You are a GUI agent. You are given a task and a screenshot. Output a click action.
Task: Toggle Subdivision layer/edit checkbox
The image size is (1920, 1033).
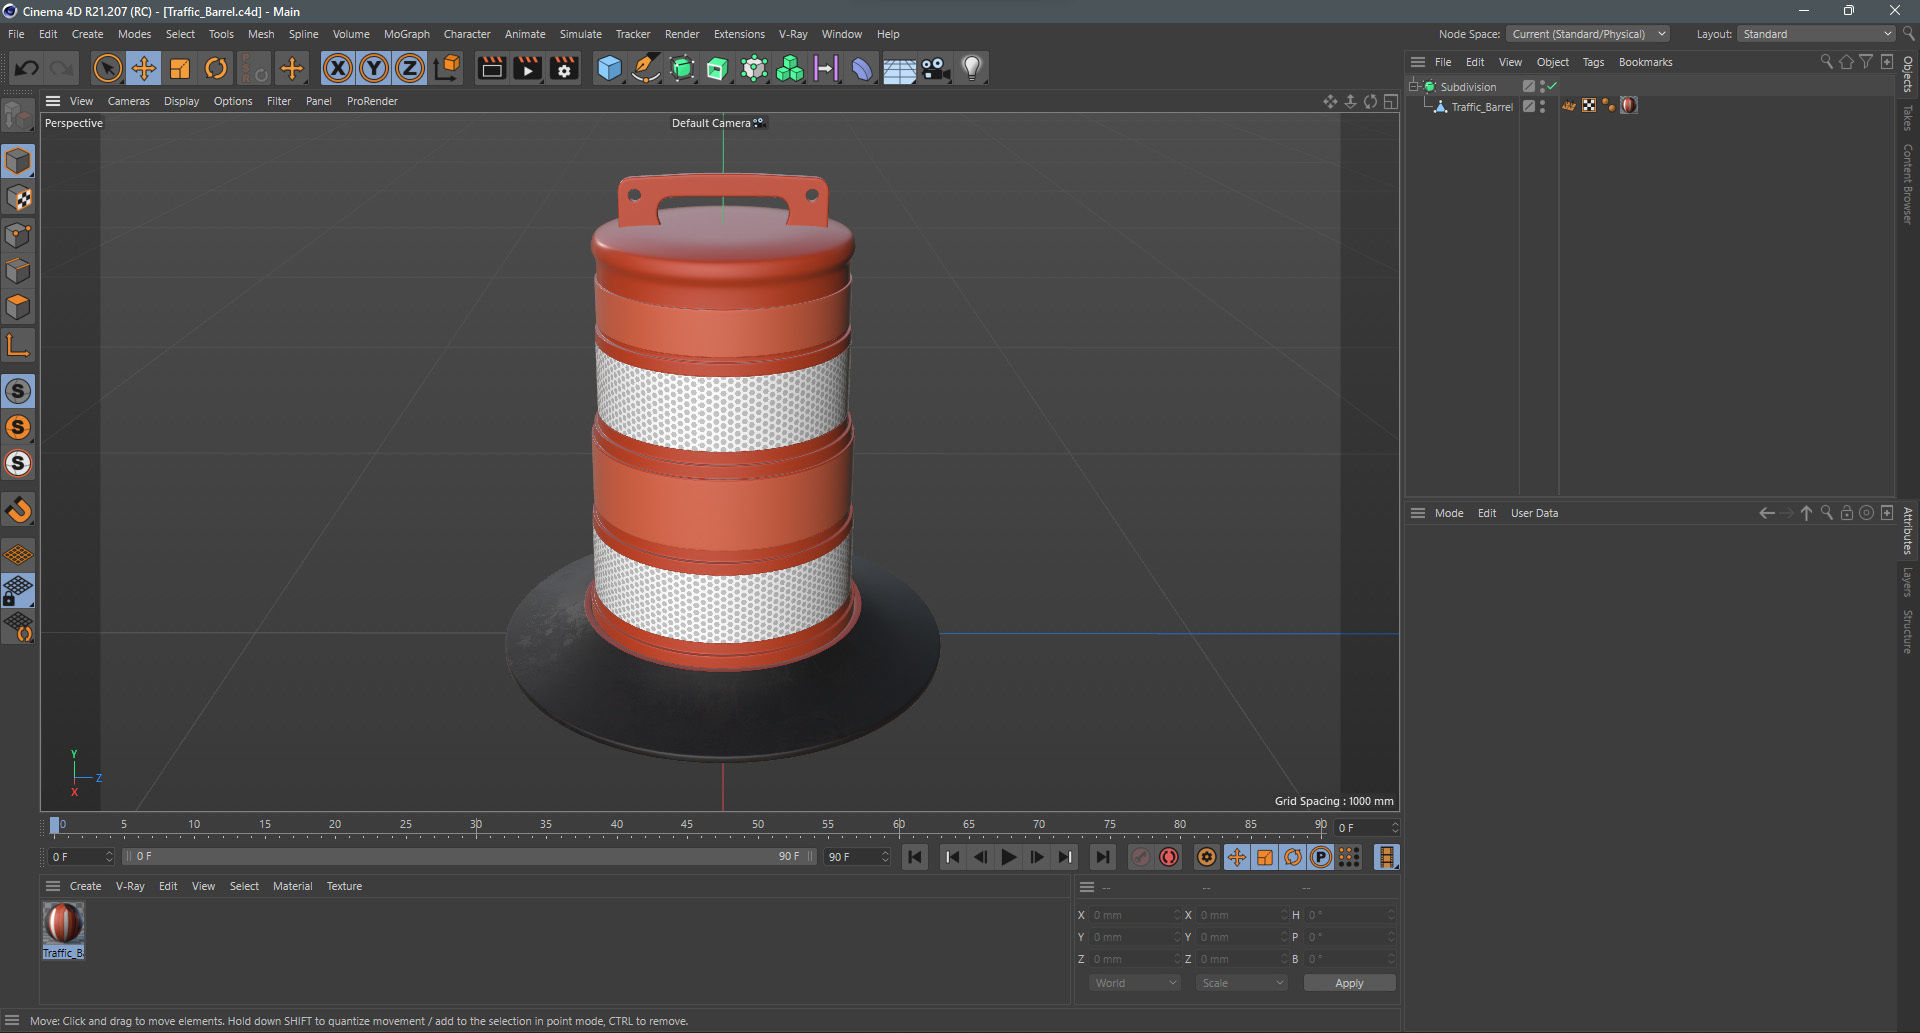coord(1528,86)
